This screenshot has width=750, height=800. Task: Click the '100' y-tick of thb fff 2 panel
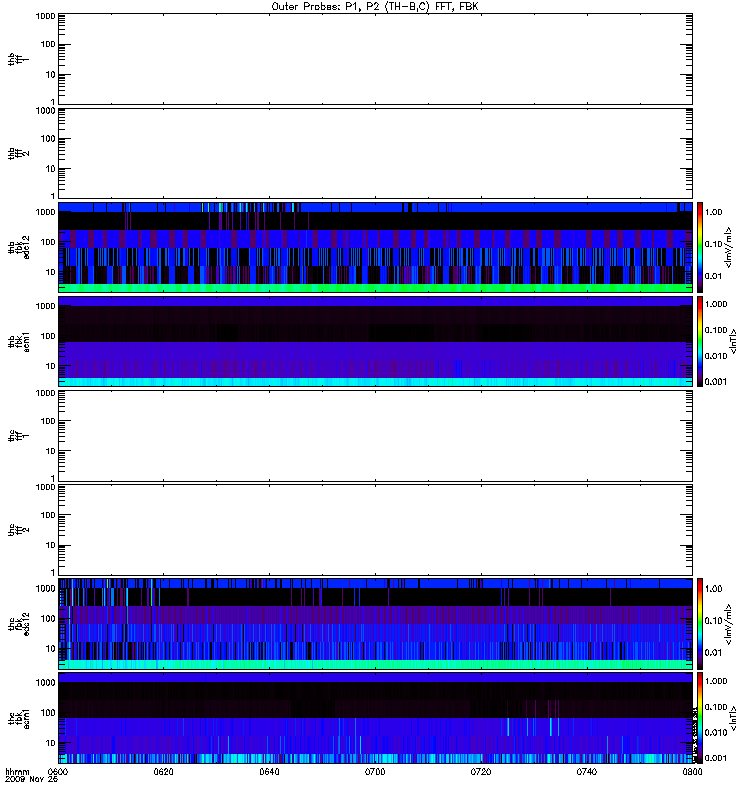pyautogui.click(x=48, y=139)
